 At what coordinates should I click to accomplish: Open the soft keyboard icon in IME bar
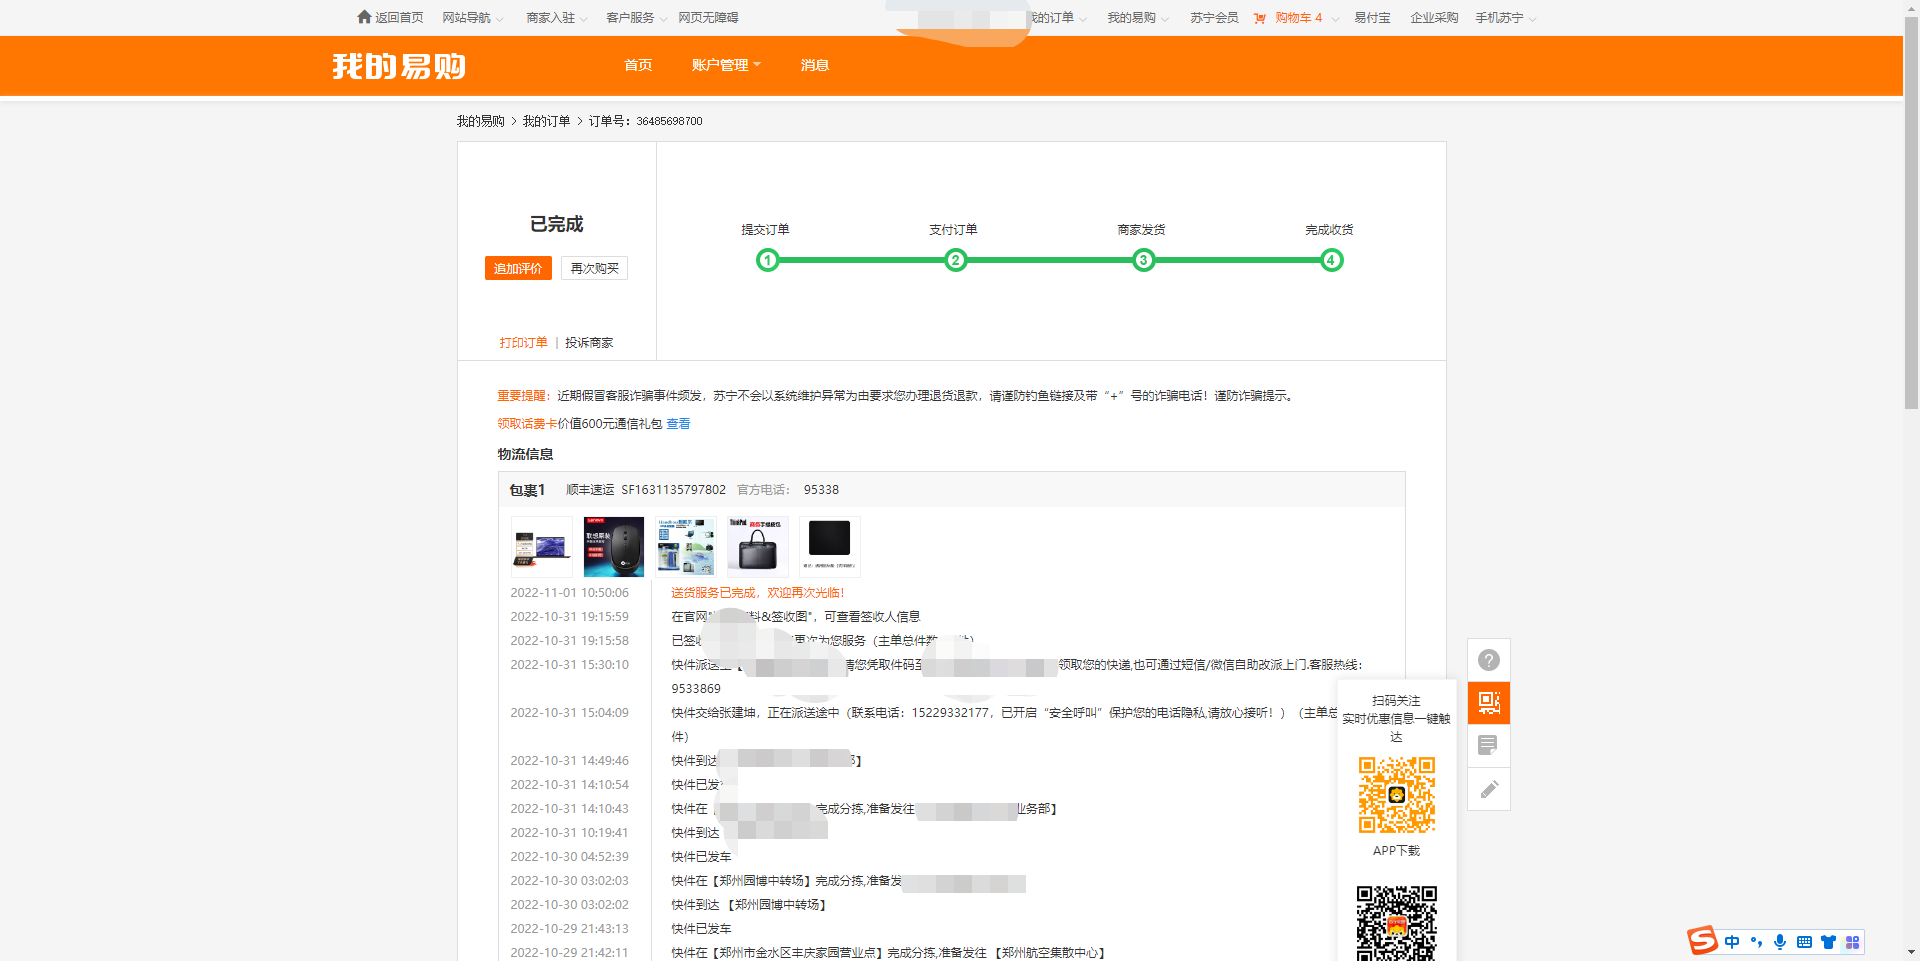click(1804, 942)
